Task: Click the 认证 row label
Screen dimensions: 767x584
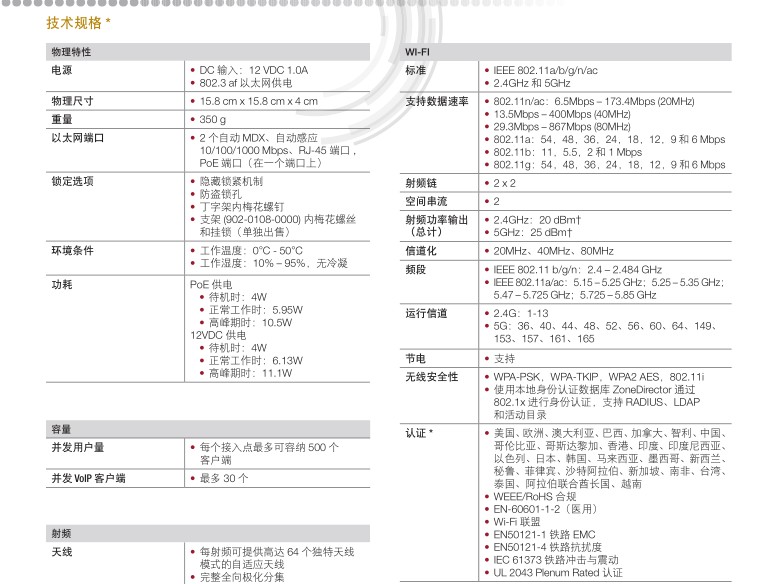Action: point(419,433)
